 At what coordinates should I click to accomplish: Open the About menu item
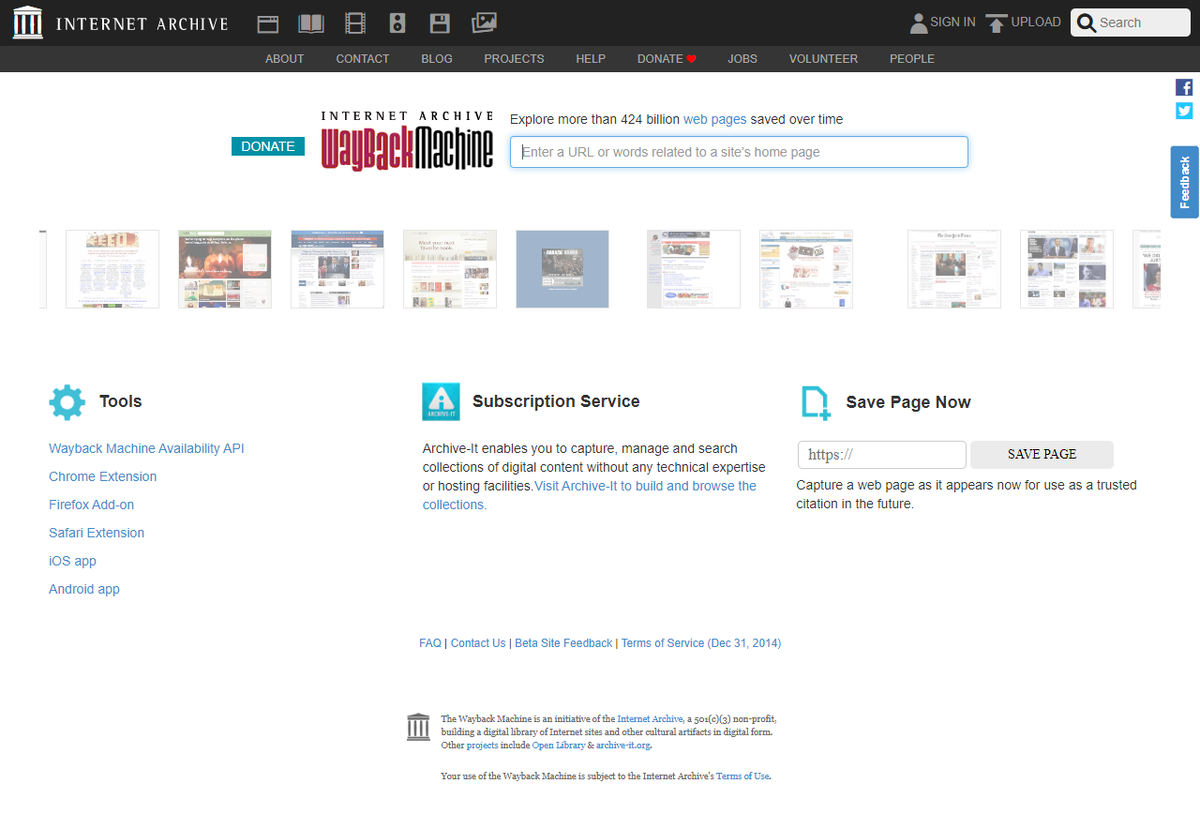(x=284, y=59)
